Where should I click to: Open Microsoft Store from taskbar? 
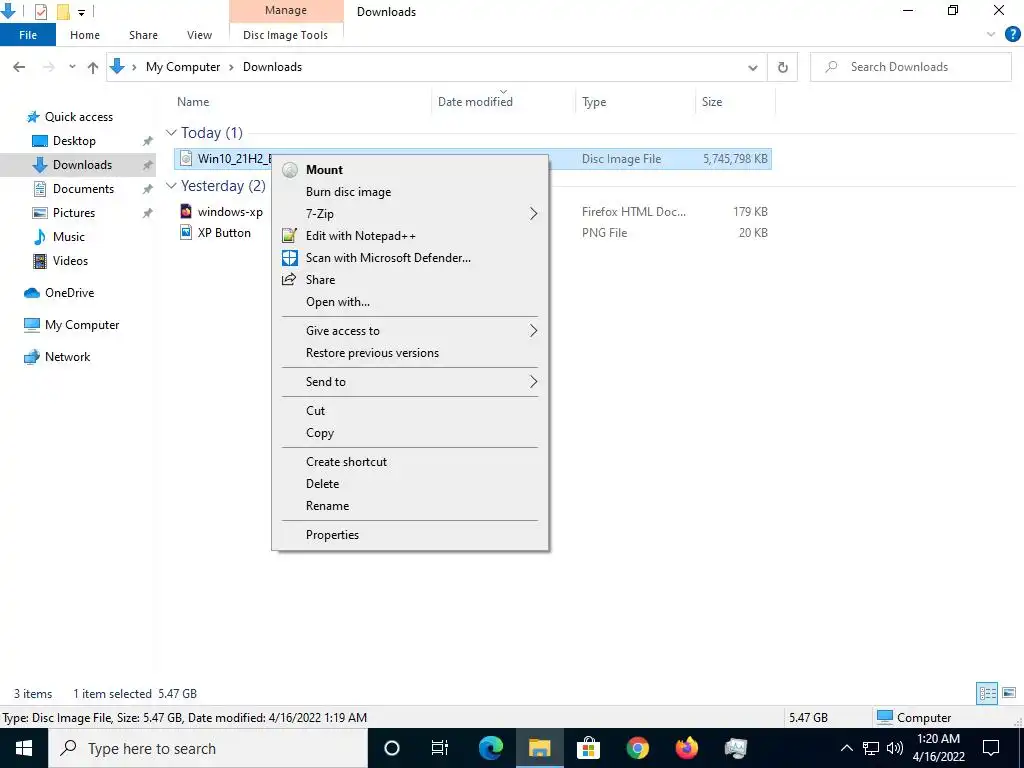point(588,748)
